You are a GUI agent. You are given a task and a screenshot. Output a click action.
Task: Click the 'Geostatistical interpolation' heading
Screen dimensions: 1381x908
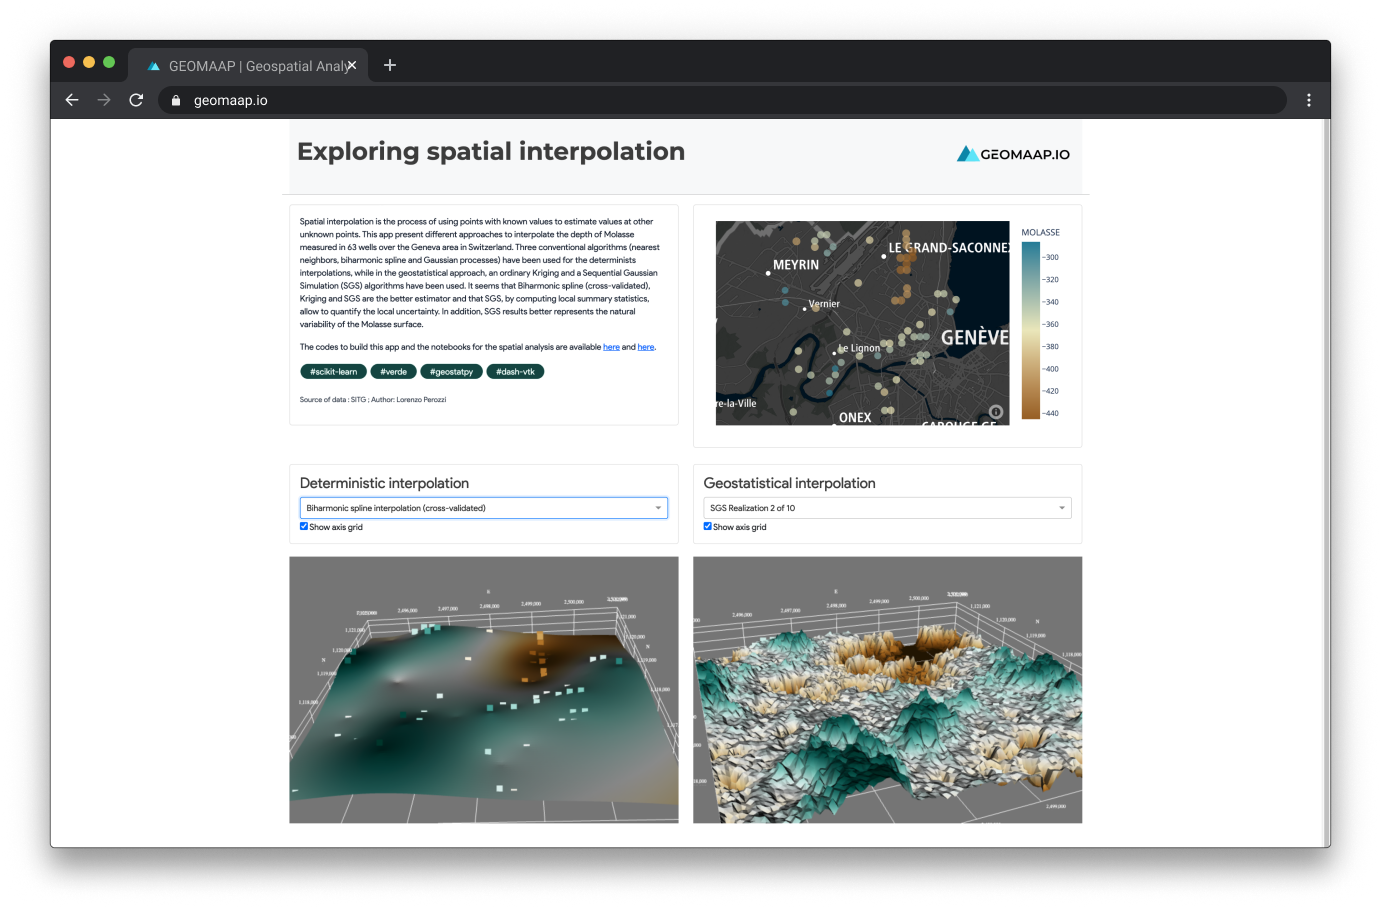[789, 483]
